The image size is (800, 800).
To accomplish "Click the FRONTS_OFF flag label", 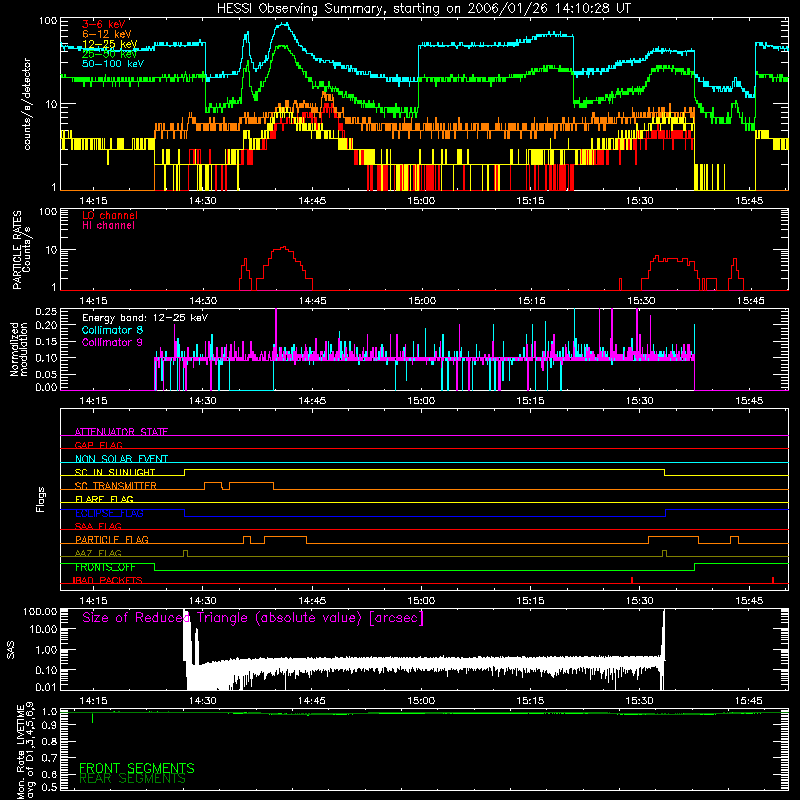I will [105, 567].
